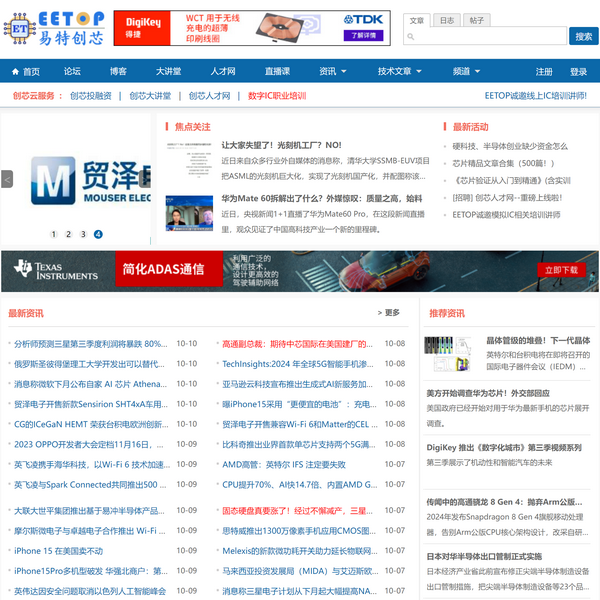Expand the 资讯 dropdown menu
600x600 pixels.
[x=332, y=72]
